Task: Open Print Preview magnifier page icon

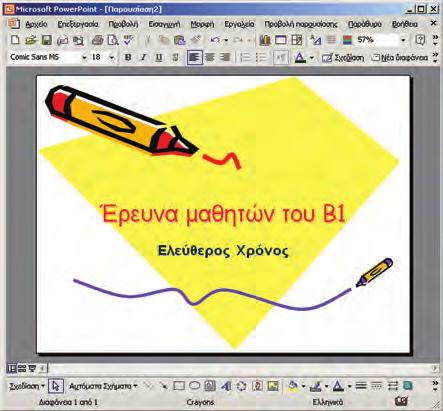Action: (x=113, y=40)
